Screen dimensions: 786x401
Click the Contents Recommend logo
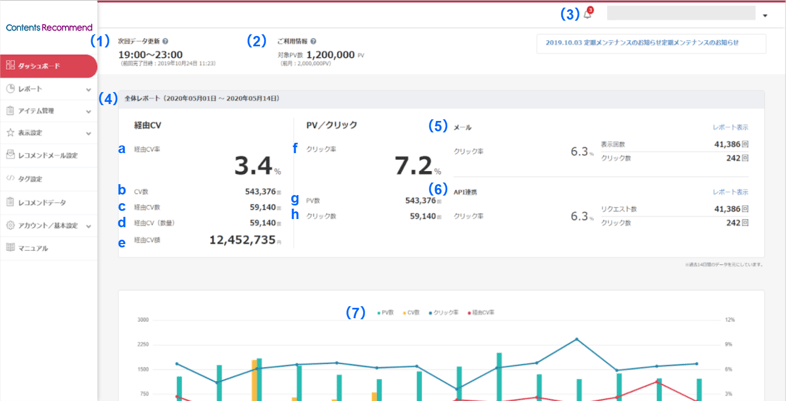point(49,27)
